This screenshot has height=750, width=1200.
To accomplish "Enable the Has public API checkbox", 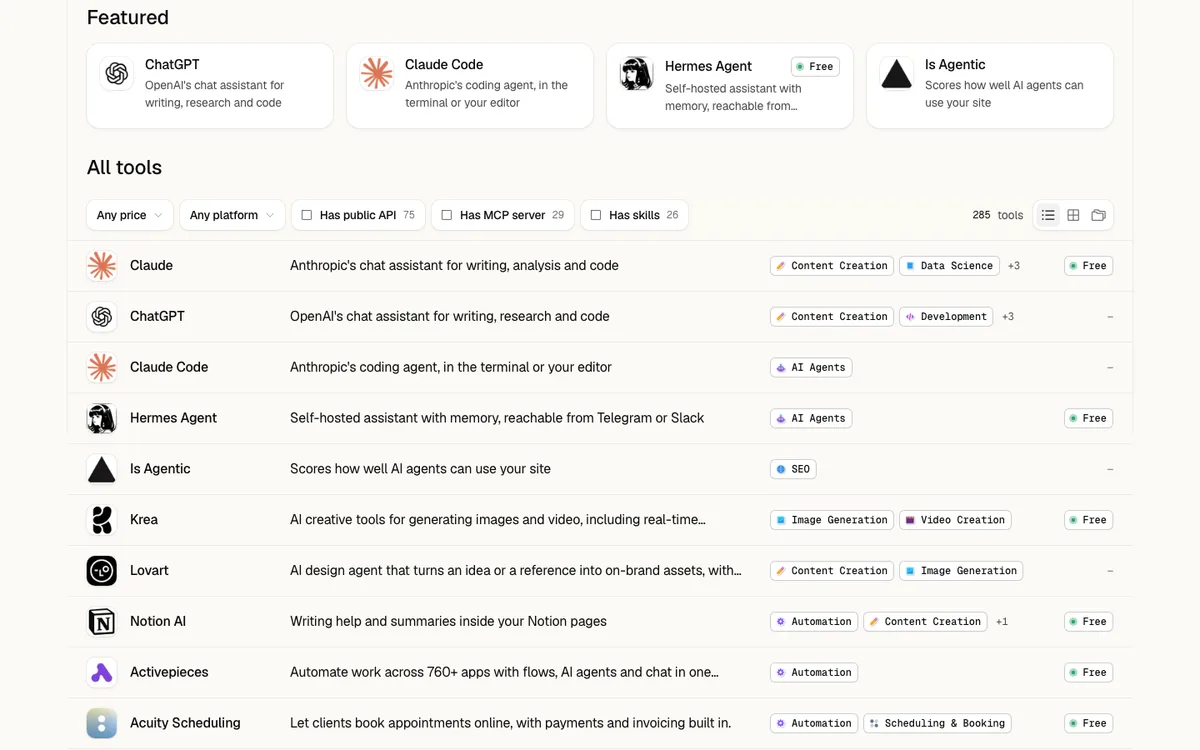I will [x=307, y=215].
